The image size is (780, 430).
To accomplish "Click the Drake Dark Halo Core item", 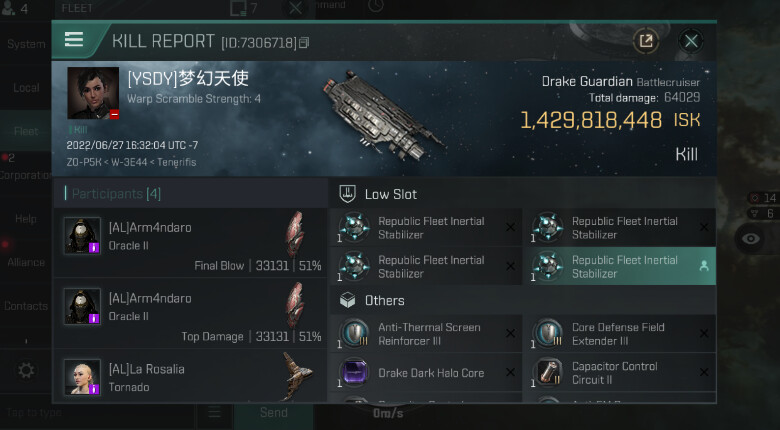I will (425, 373).
